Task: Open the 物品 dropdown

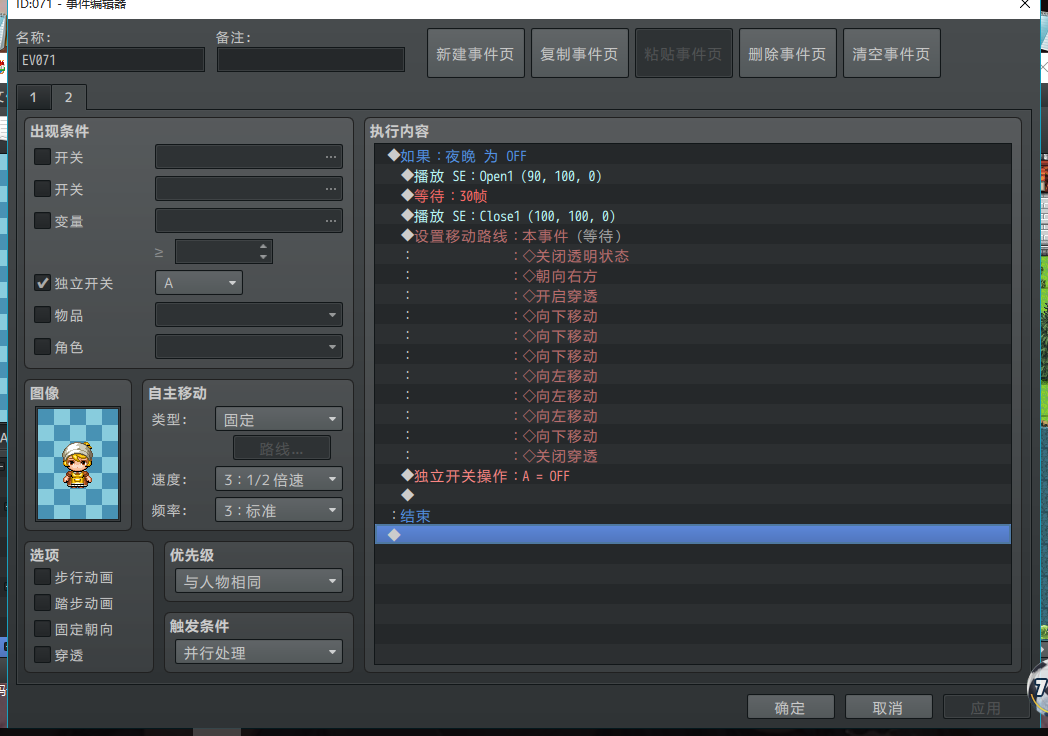Action: tap(249, 315)
